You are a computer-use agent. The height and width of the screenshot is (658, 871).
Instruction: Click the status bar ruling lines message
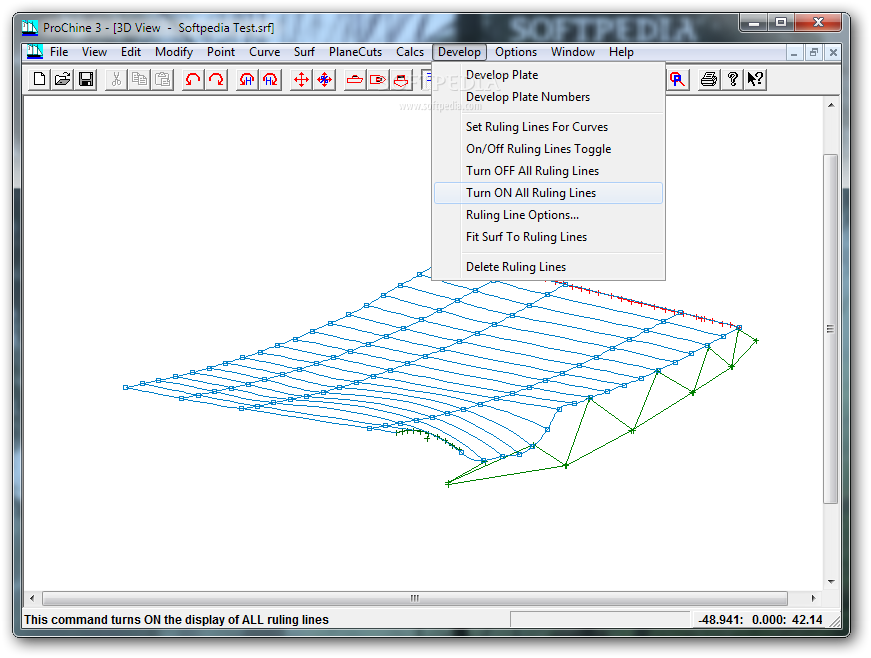click(176, 620)
